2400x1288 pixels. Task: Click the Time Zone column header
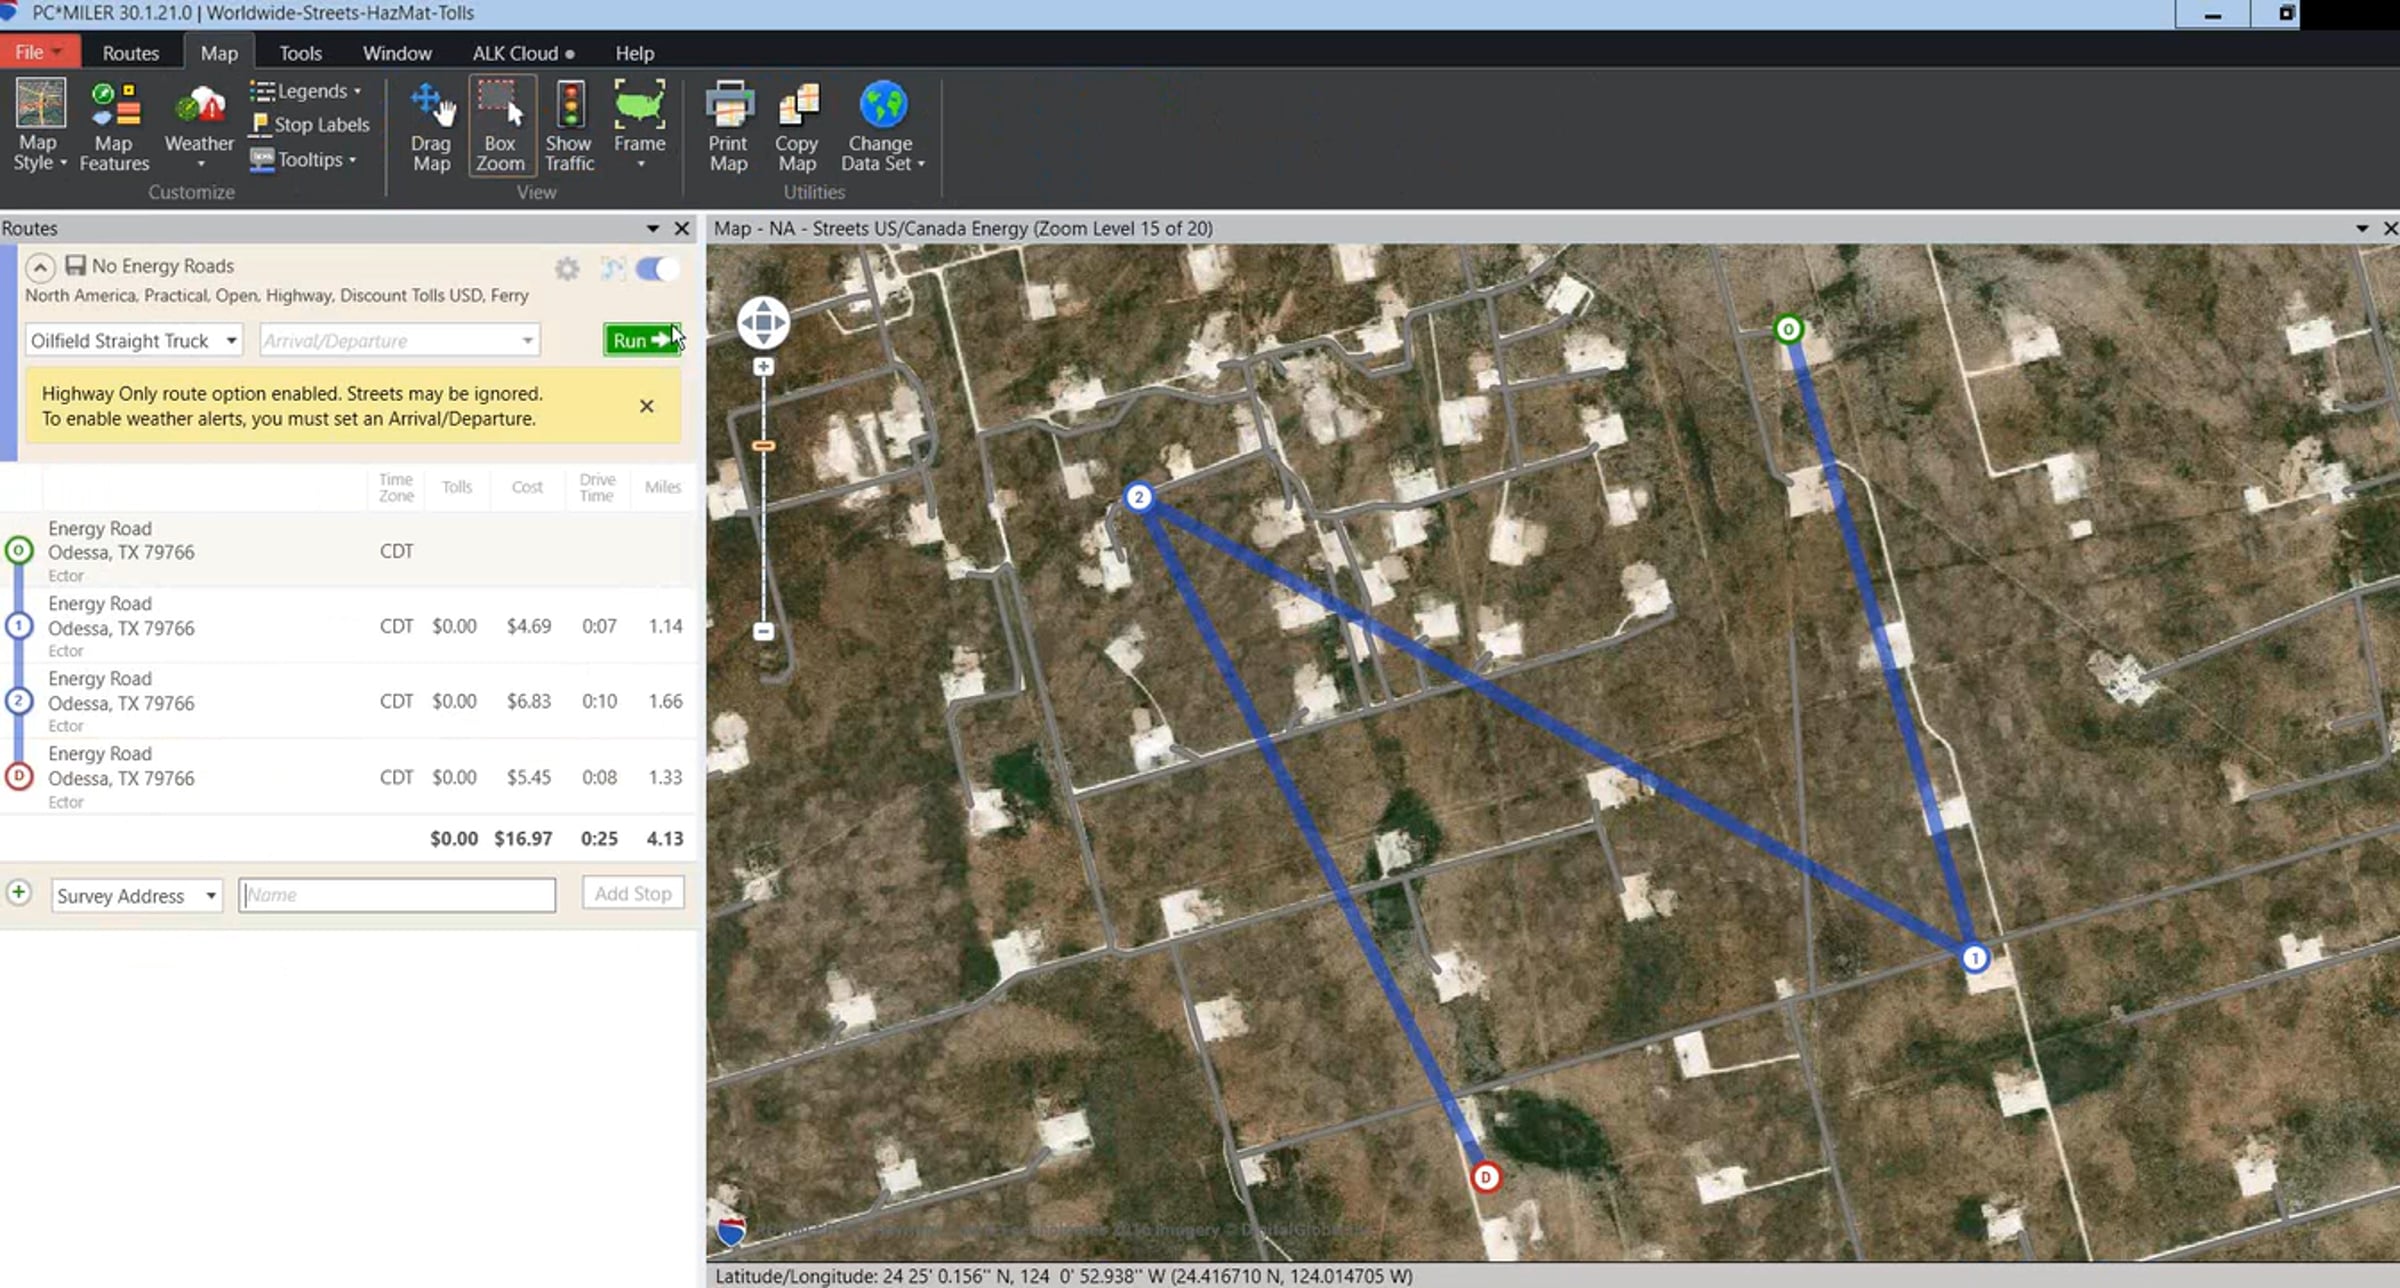pos(396,487)
